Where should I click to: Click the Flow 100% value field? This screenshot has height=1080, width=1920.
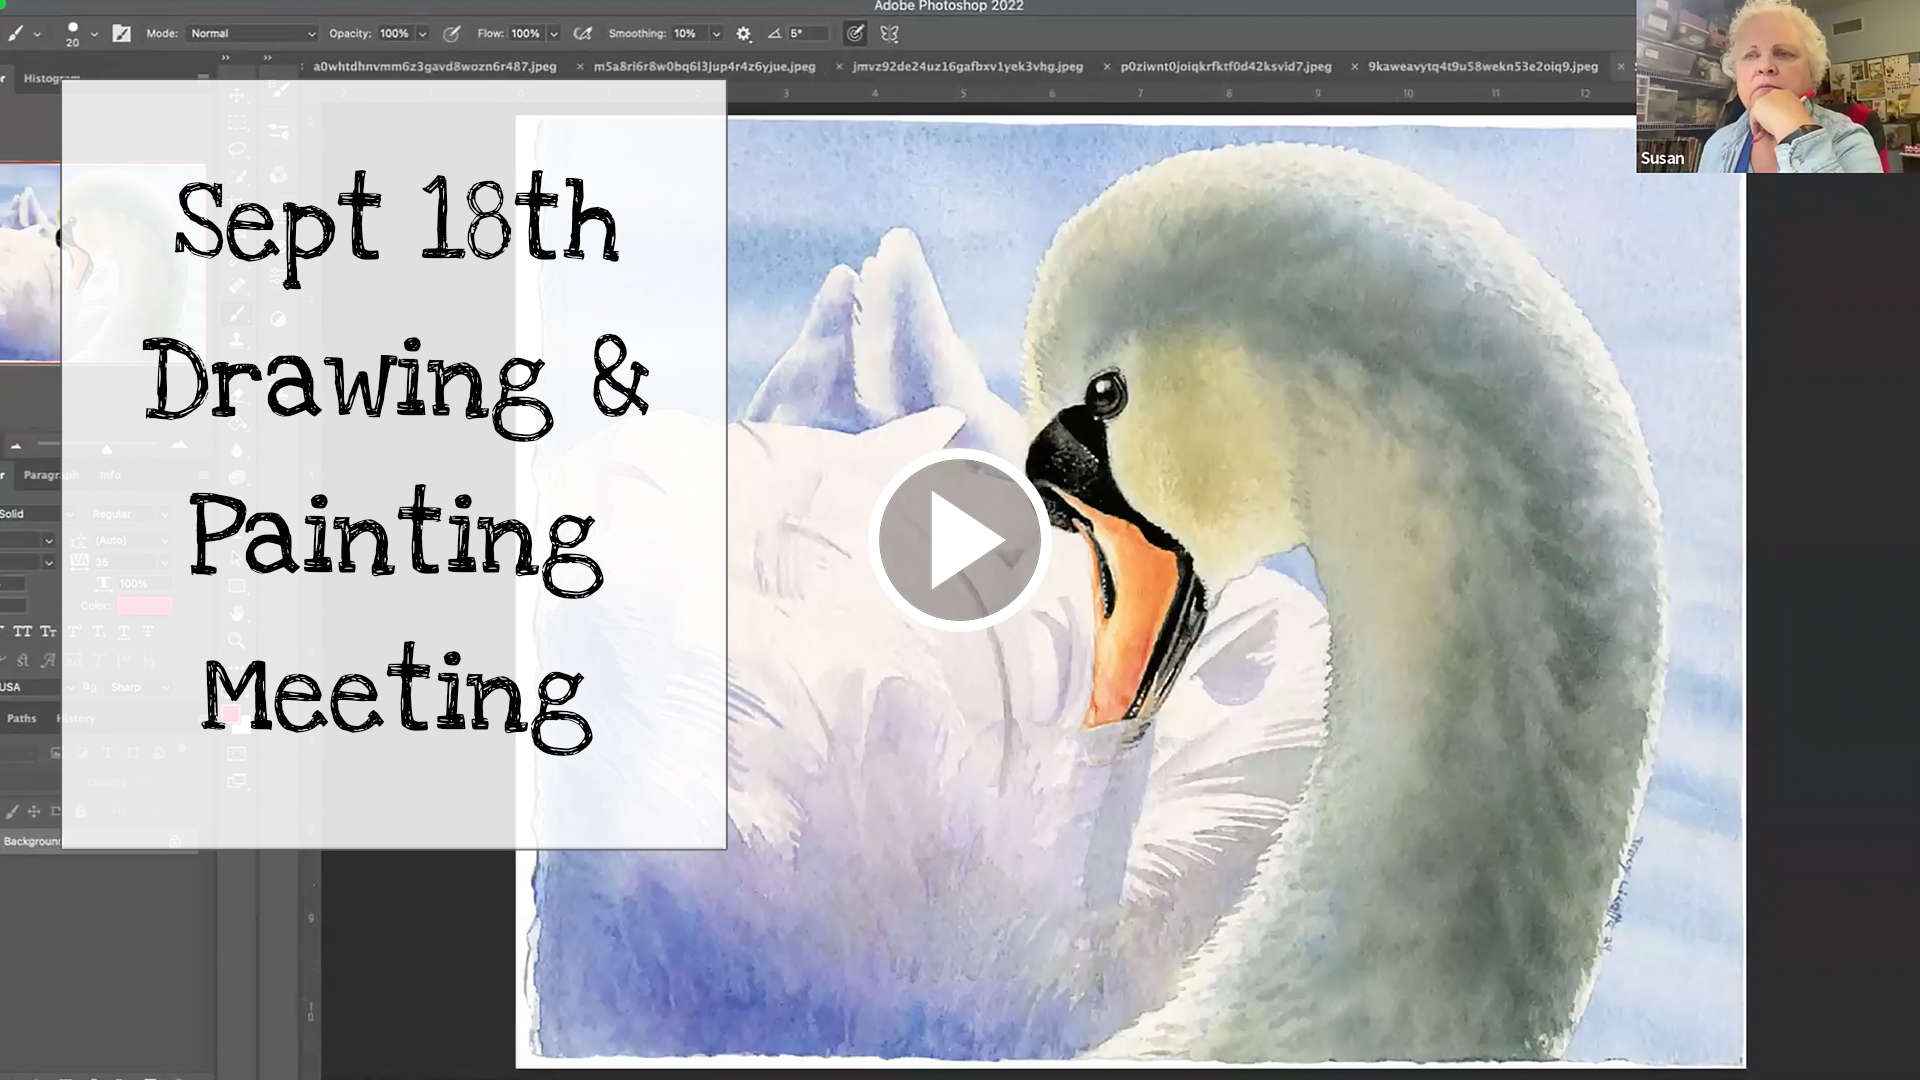(x=526, y=34)
